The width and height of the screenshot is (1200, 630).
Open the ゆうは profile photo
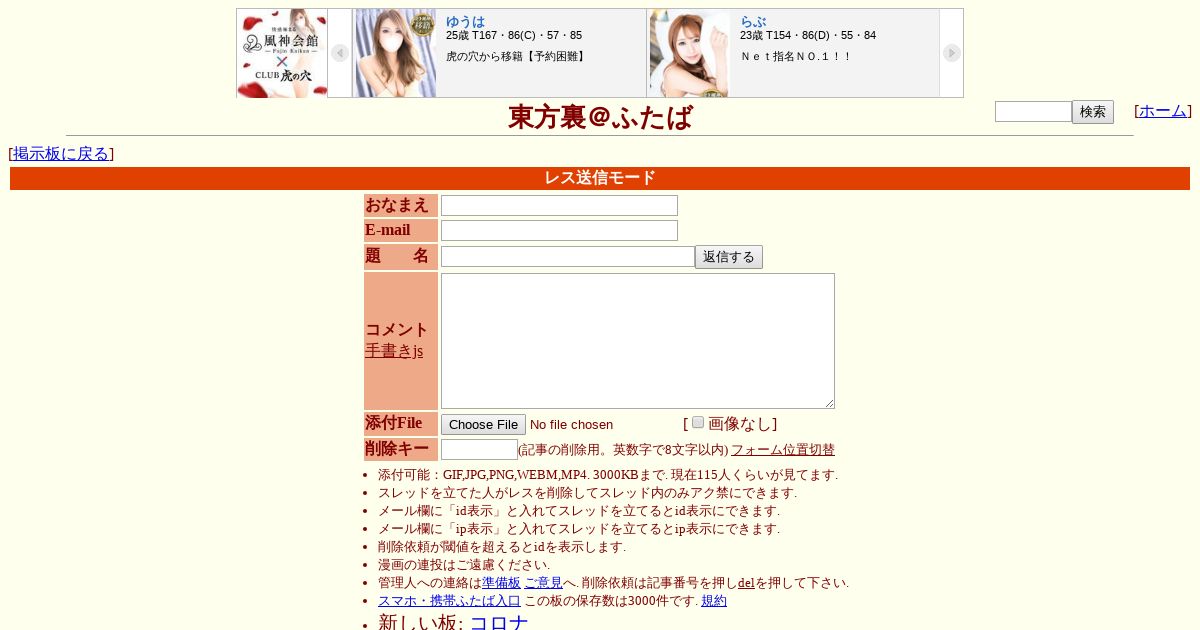395,53
